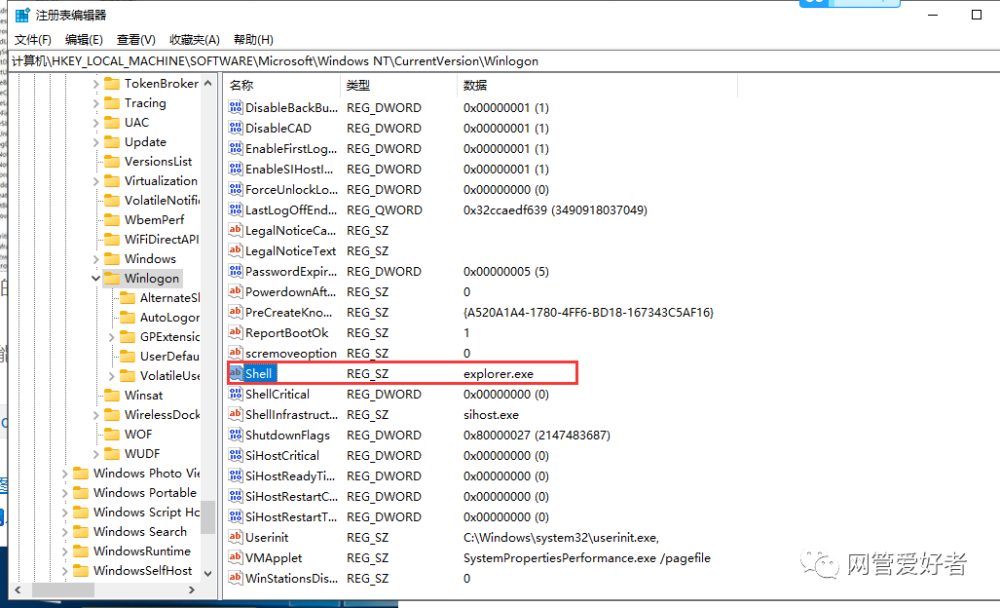Image resolution: width=1000 pixels, height=608 pixels.
Task: Click the Winsat folder icon
Action: (112, 395)
